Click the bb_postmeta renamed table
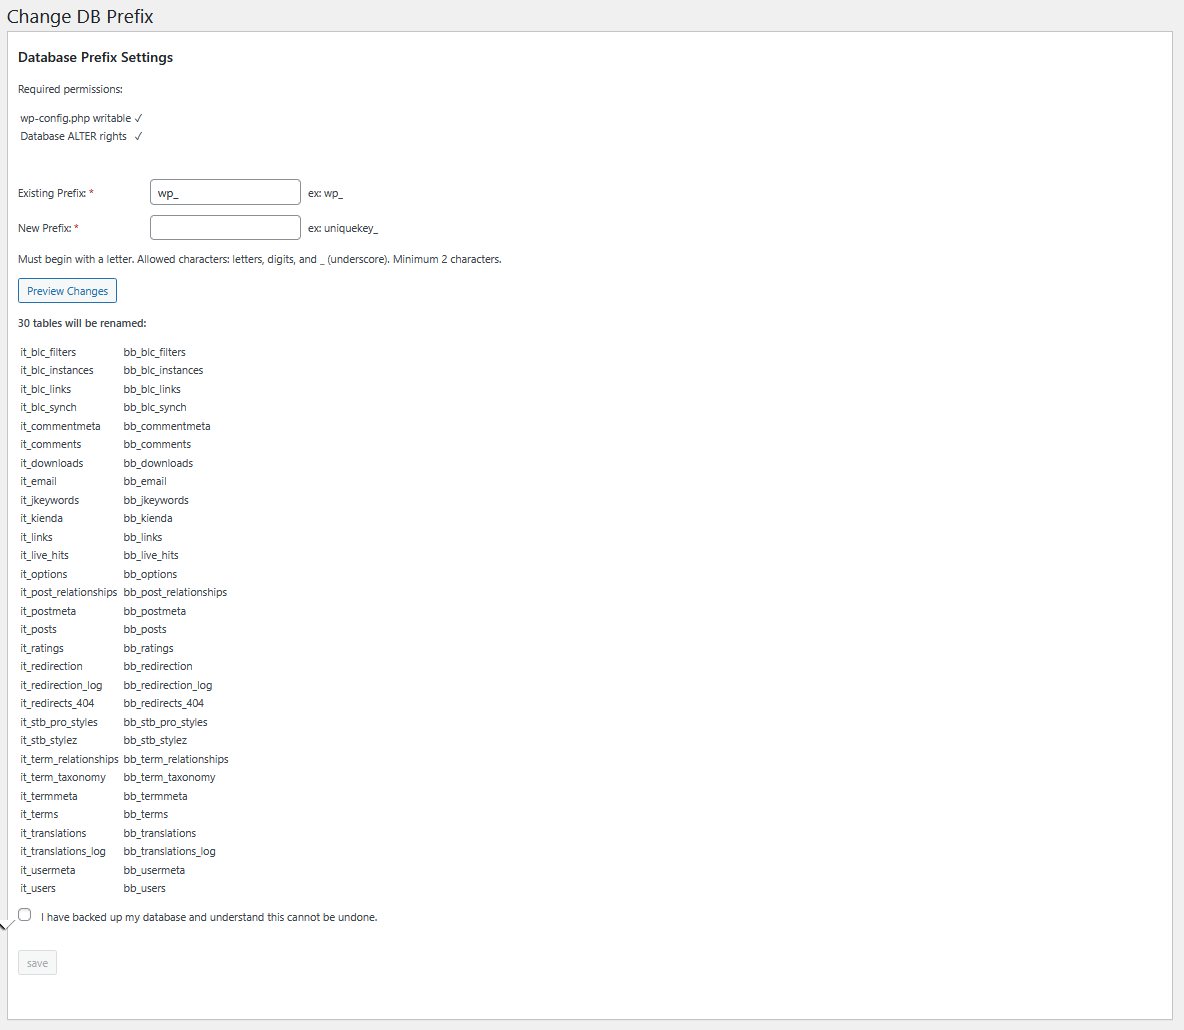Viewport: 1184px width, 1030px height. 154,611
